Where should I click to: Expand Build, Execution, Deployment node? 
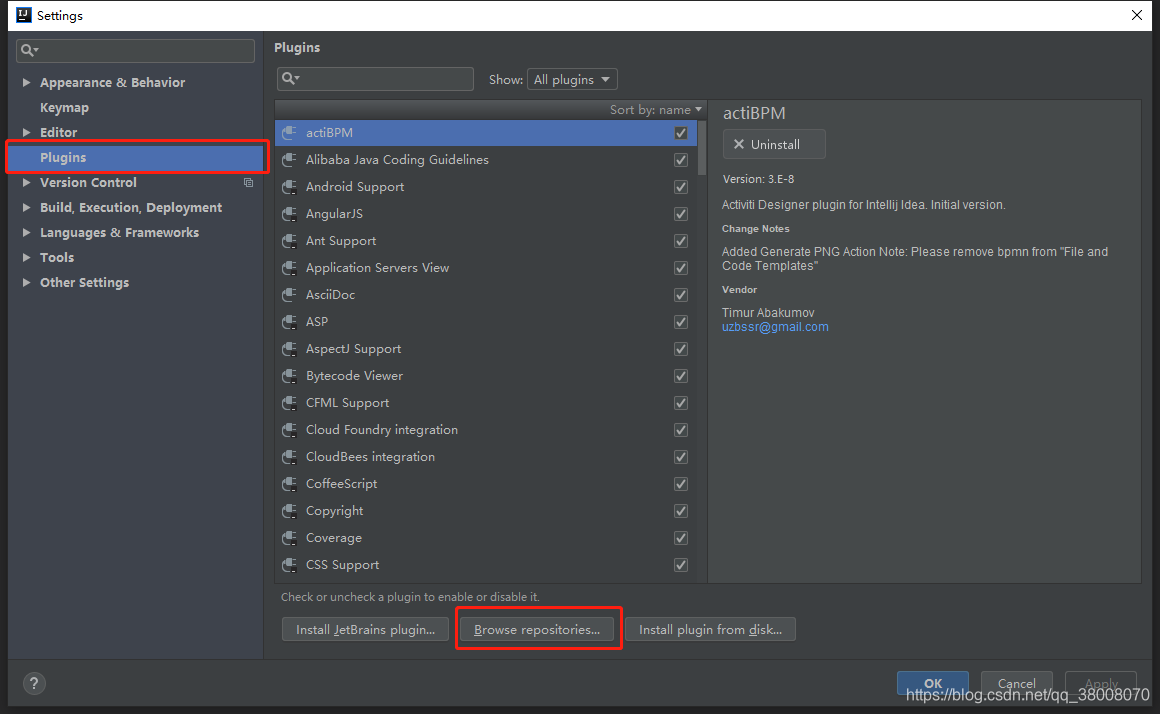27,207
